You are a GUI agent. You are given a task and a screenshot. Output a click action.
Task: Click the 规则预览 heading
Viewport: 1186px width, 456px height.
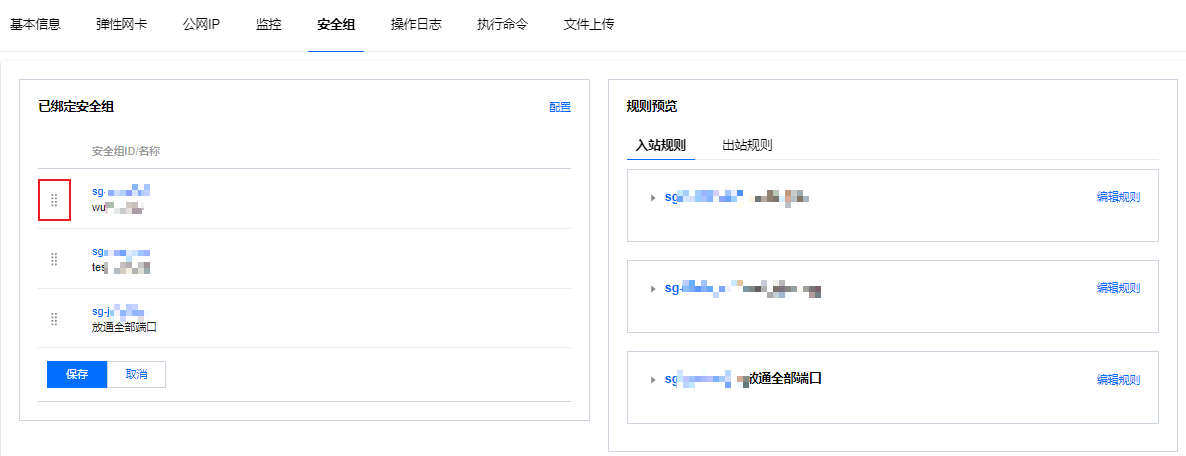pos(652,107)
